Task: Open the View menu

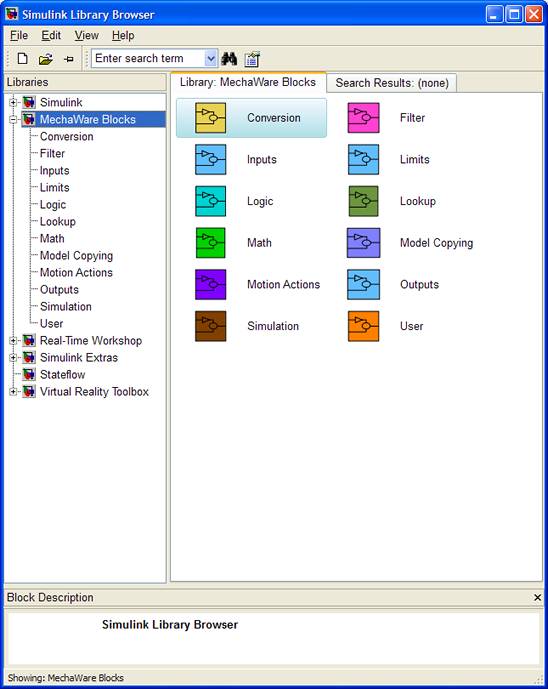Action: pos(86,36)
